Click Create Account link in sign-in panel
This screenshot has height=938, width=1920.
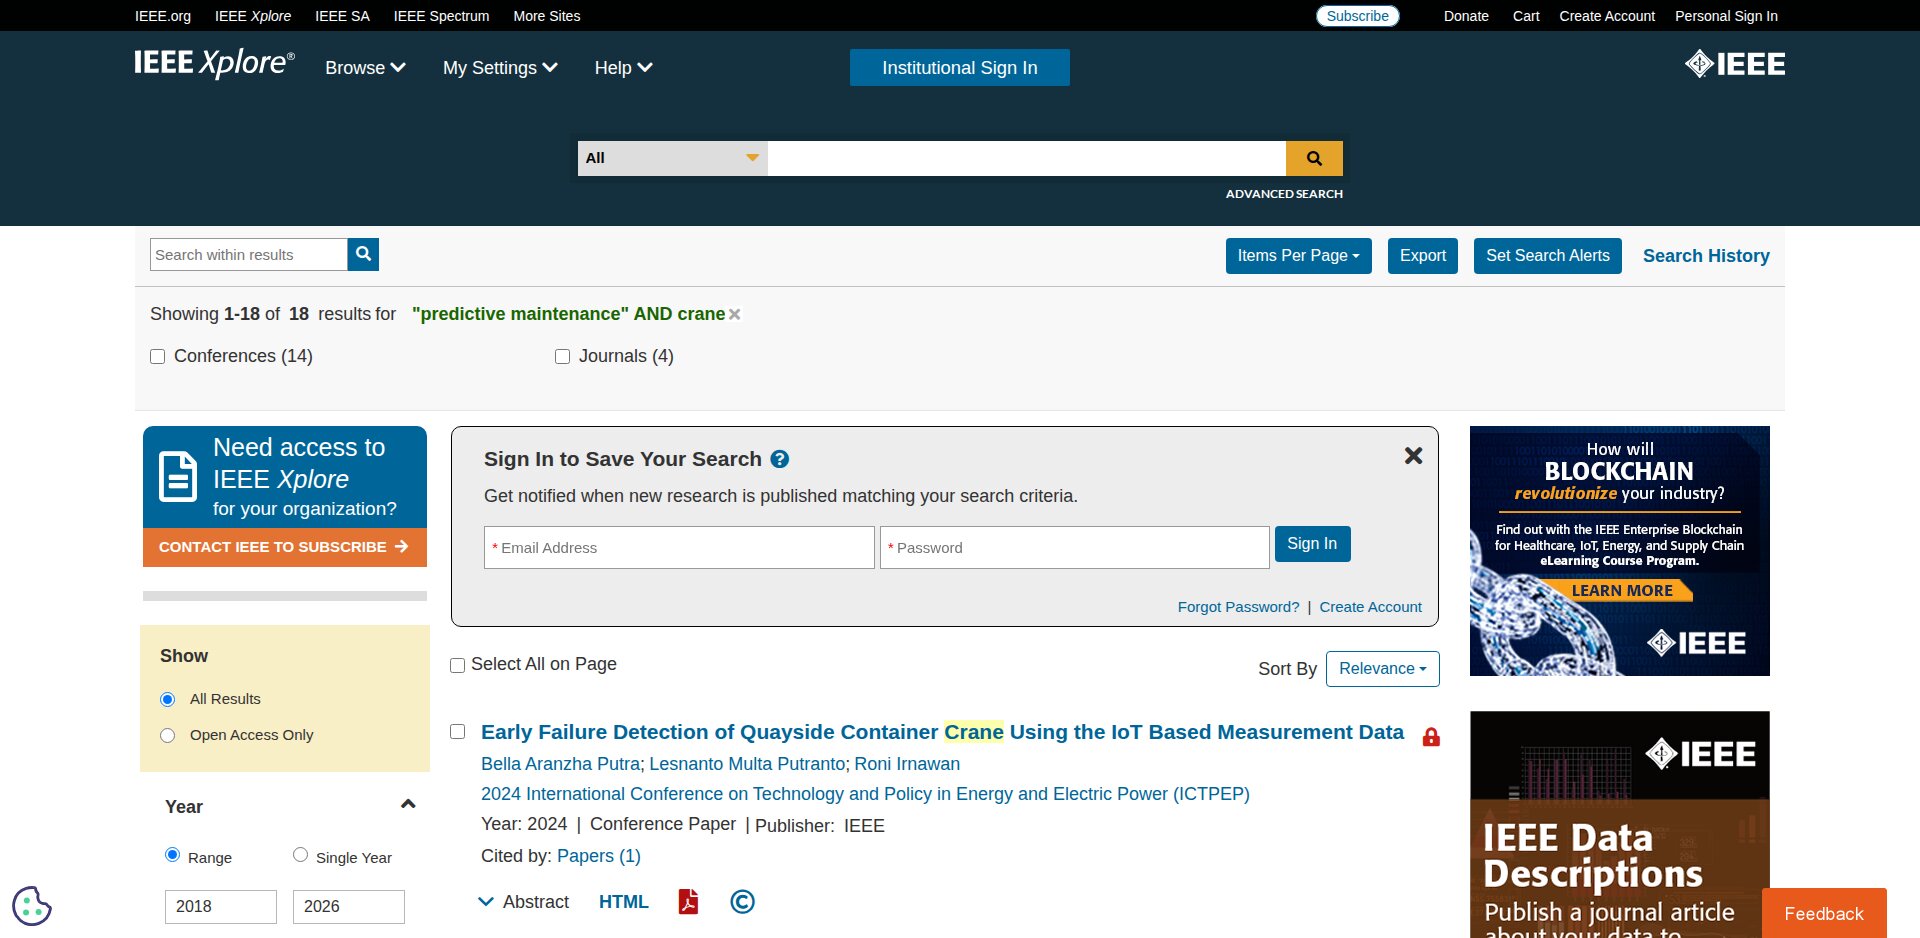tap(1370, 607)
